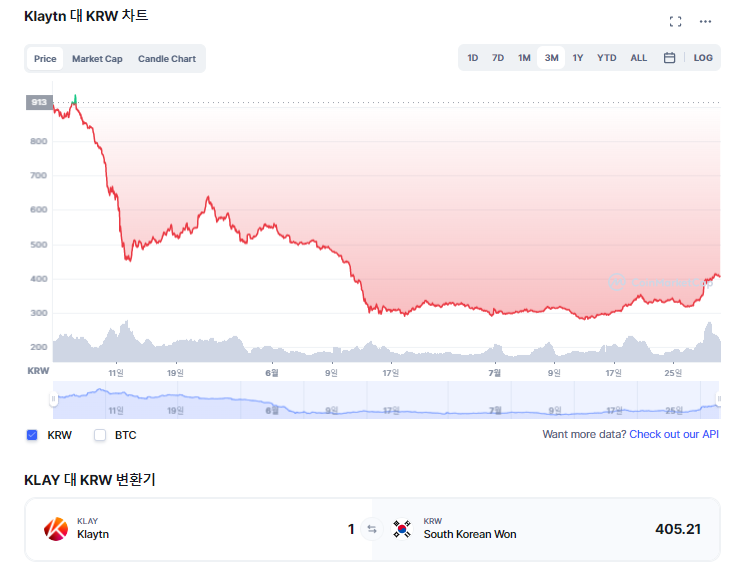Viewport: 740px width, 574px height.
Task: Click the Klaytn 대 KRW 차트 heading
Action: click(x=86, y=16)
